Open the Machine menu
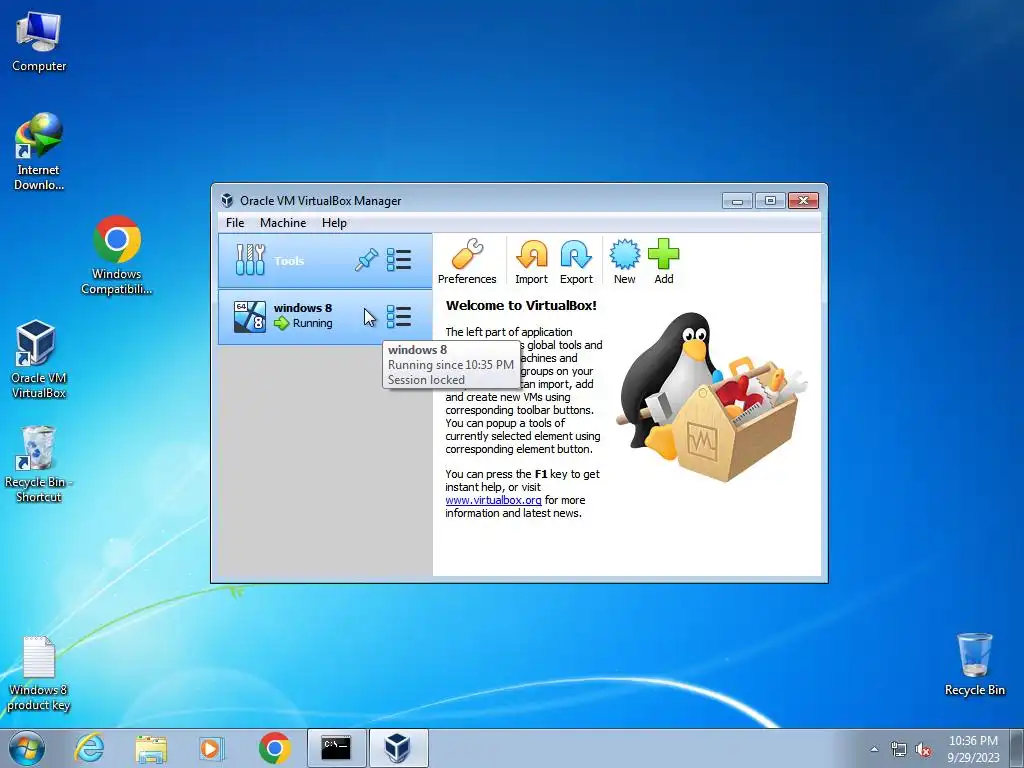This screenshot has height=768, width=1024. click(x=283, y=223)
